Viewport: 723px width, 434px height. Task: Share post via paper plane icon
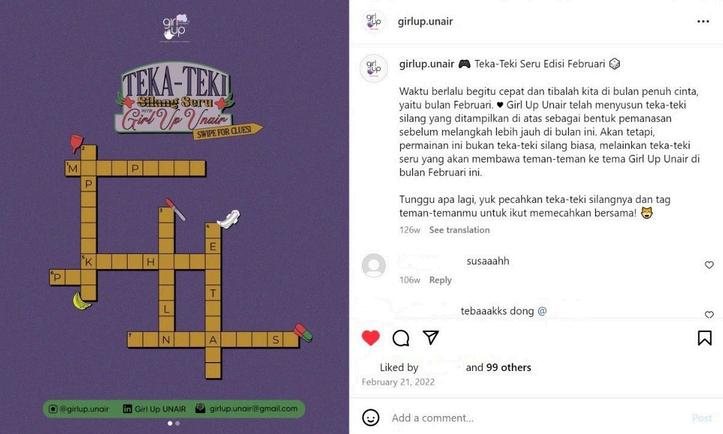[431, 338]
